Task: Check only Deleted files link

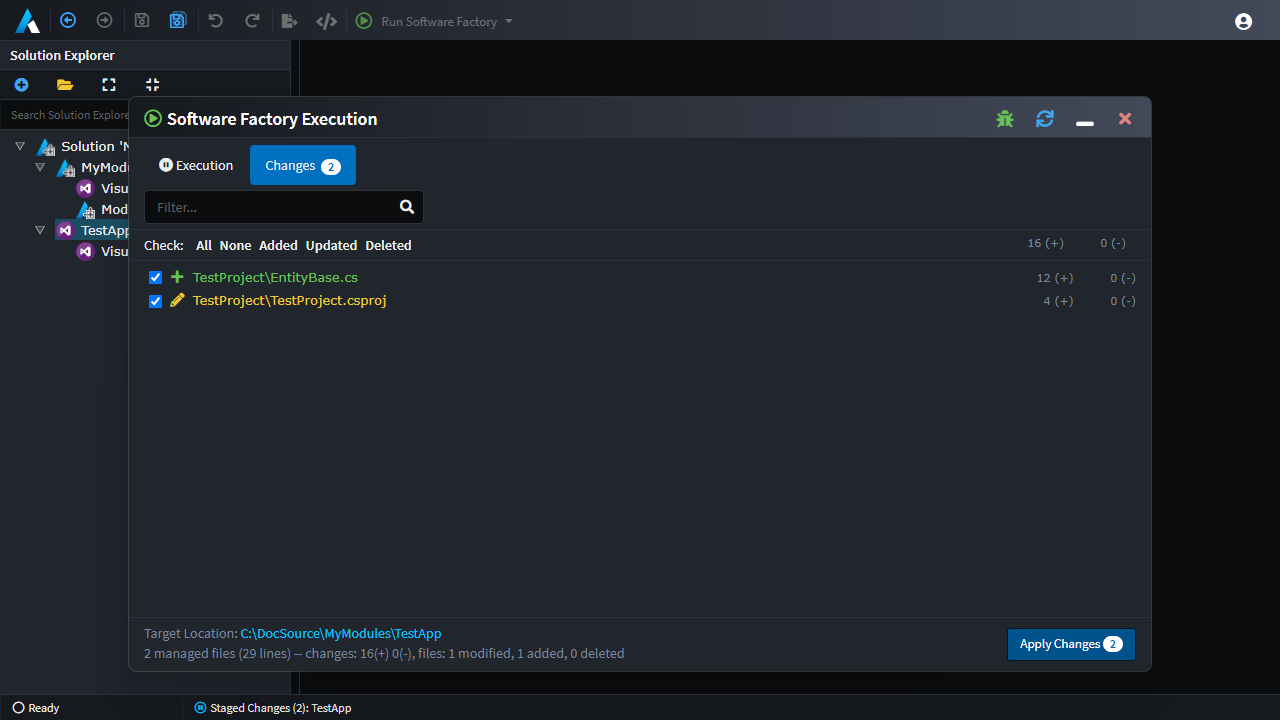Action: pos(388,245)
